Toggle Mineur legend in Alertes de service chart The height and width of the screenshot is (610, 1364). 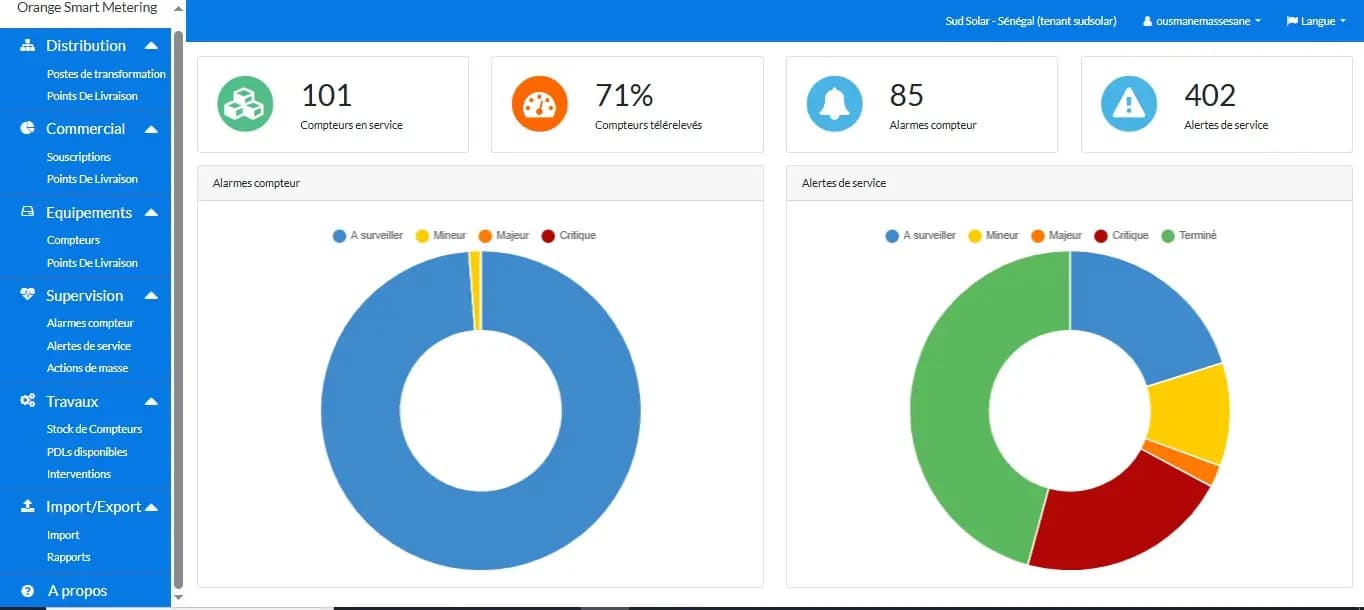994,236
